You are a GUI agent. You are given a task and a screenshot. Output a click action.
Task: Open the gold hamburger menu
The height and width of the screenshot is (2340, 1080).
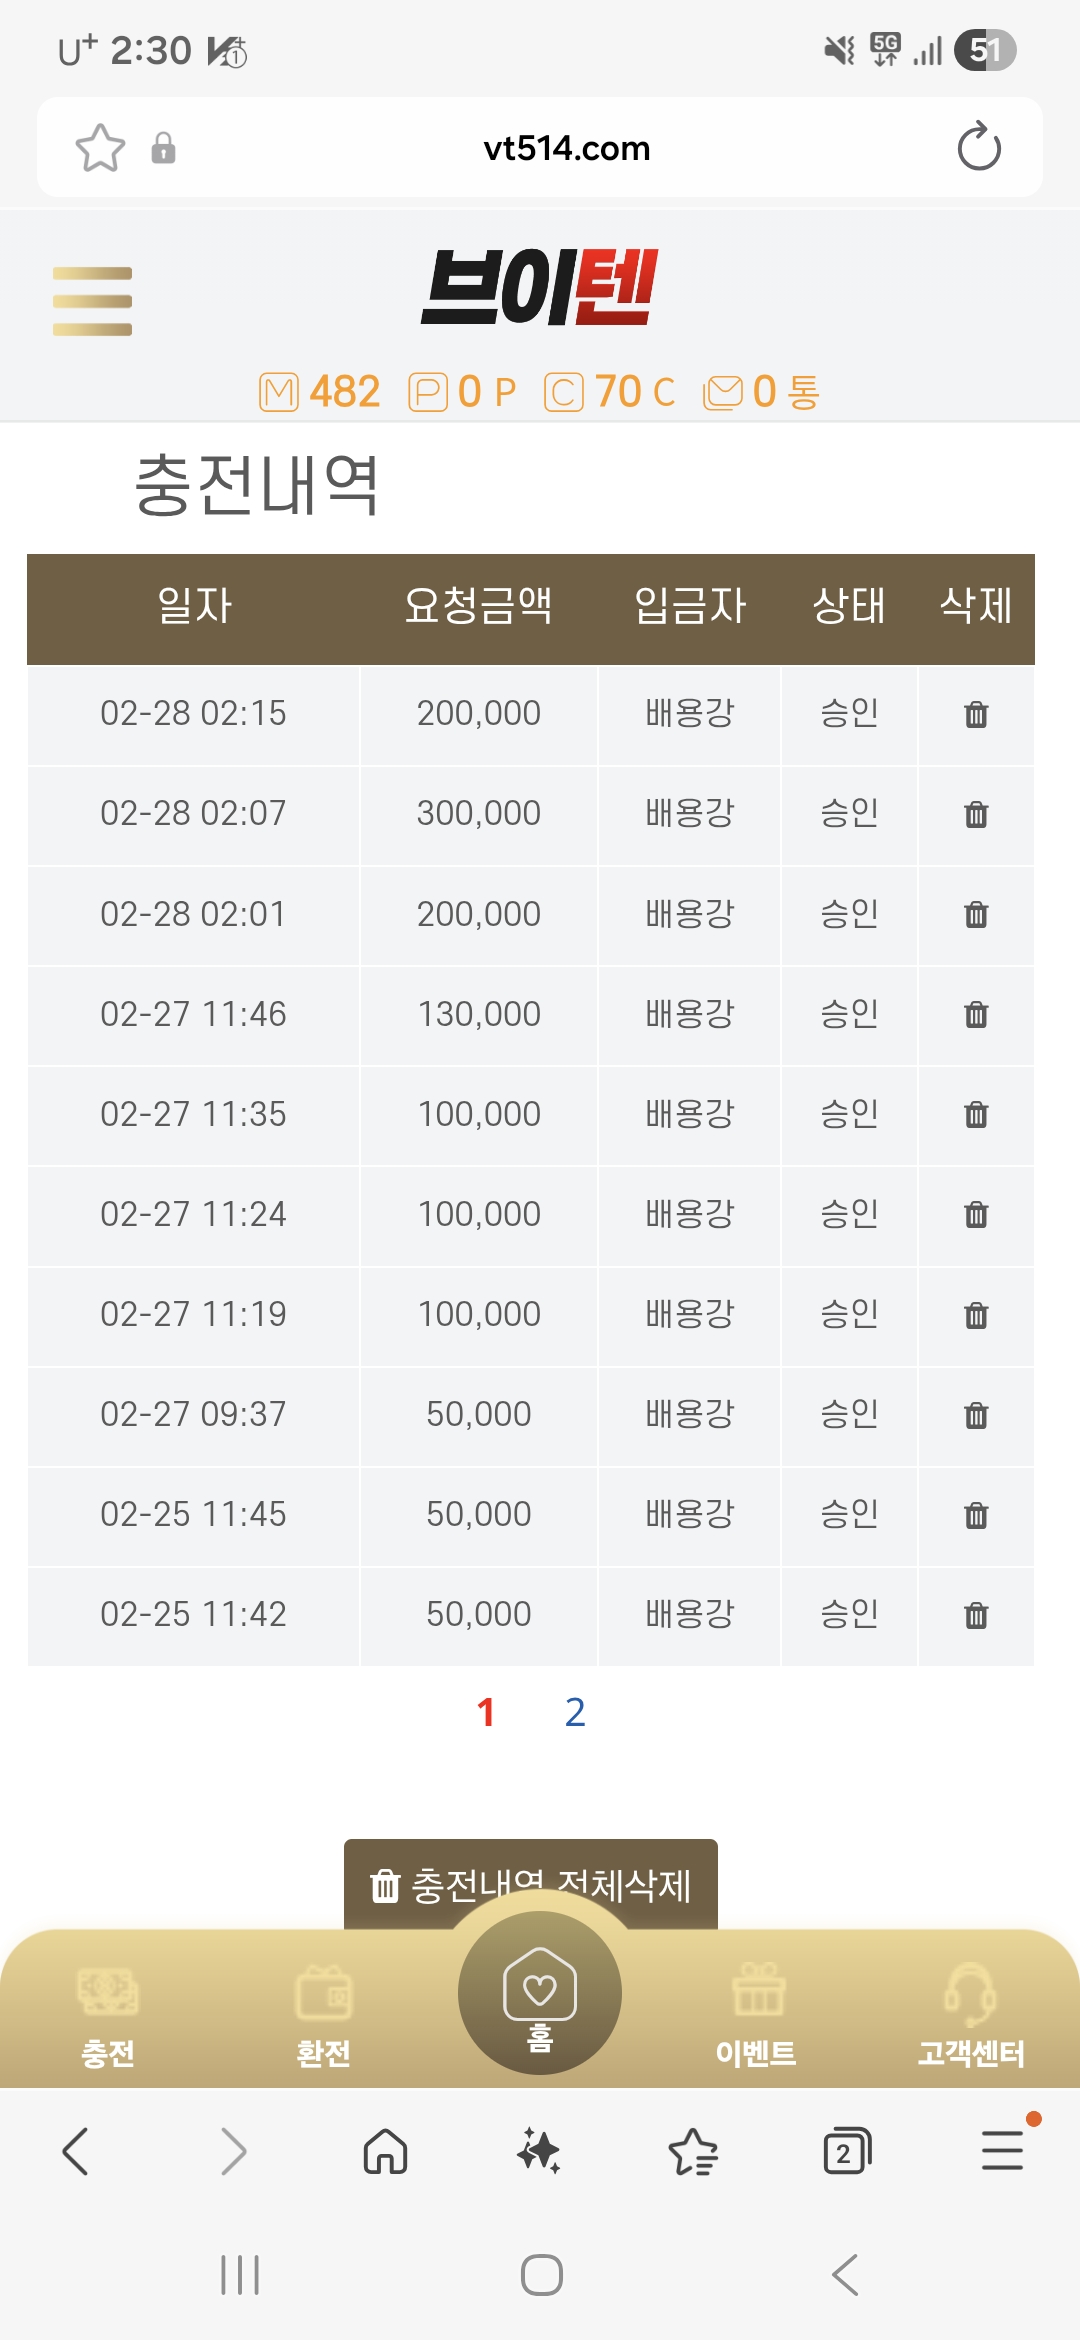tap(92, 301)
